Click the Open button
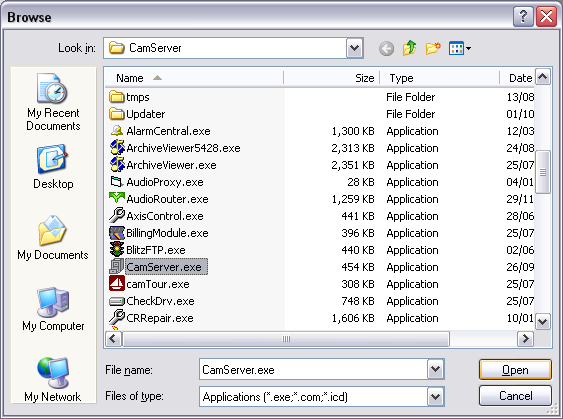 click(515, 369)
